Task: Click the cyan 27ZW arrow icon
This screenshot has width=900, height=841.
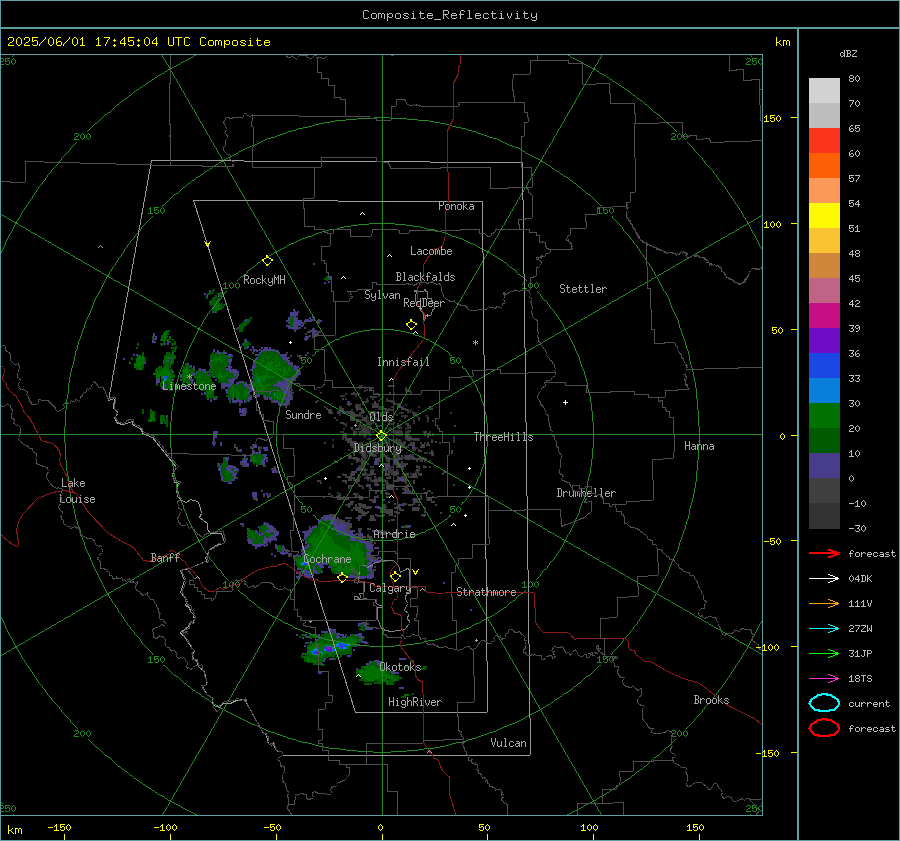Action: coord(824,629)
